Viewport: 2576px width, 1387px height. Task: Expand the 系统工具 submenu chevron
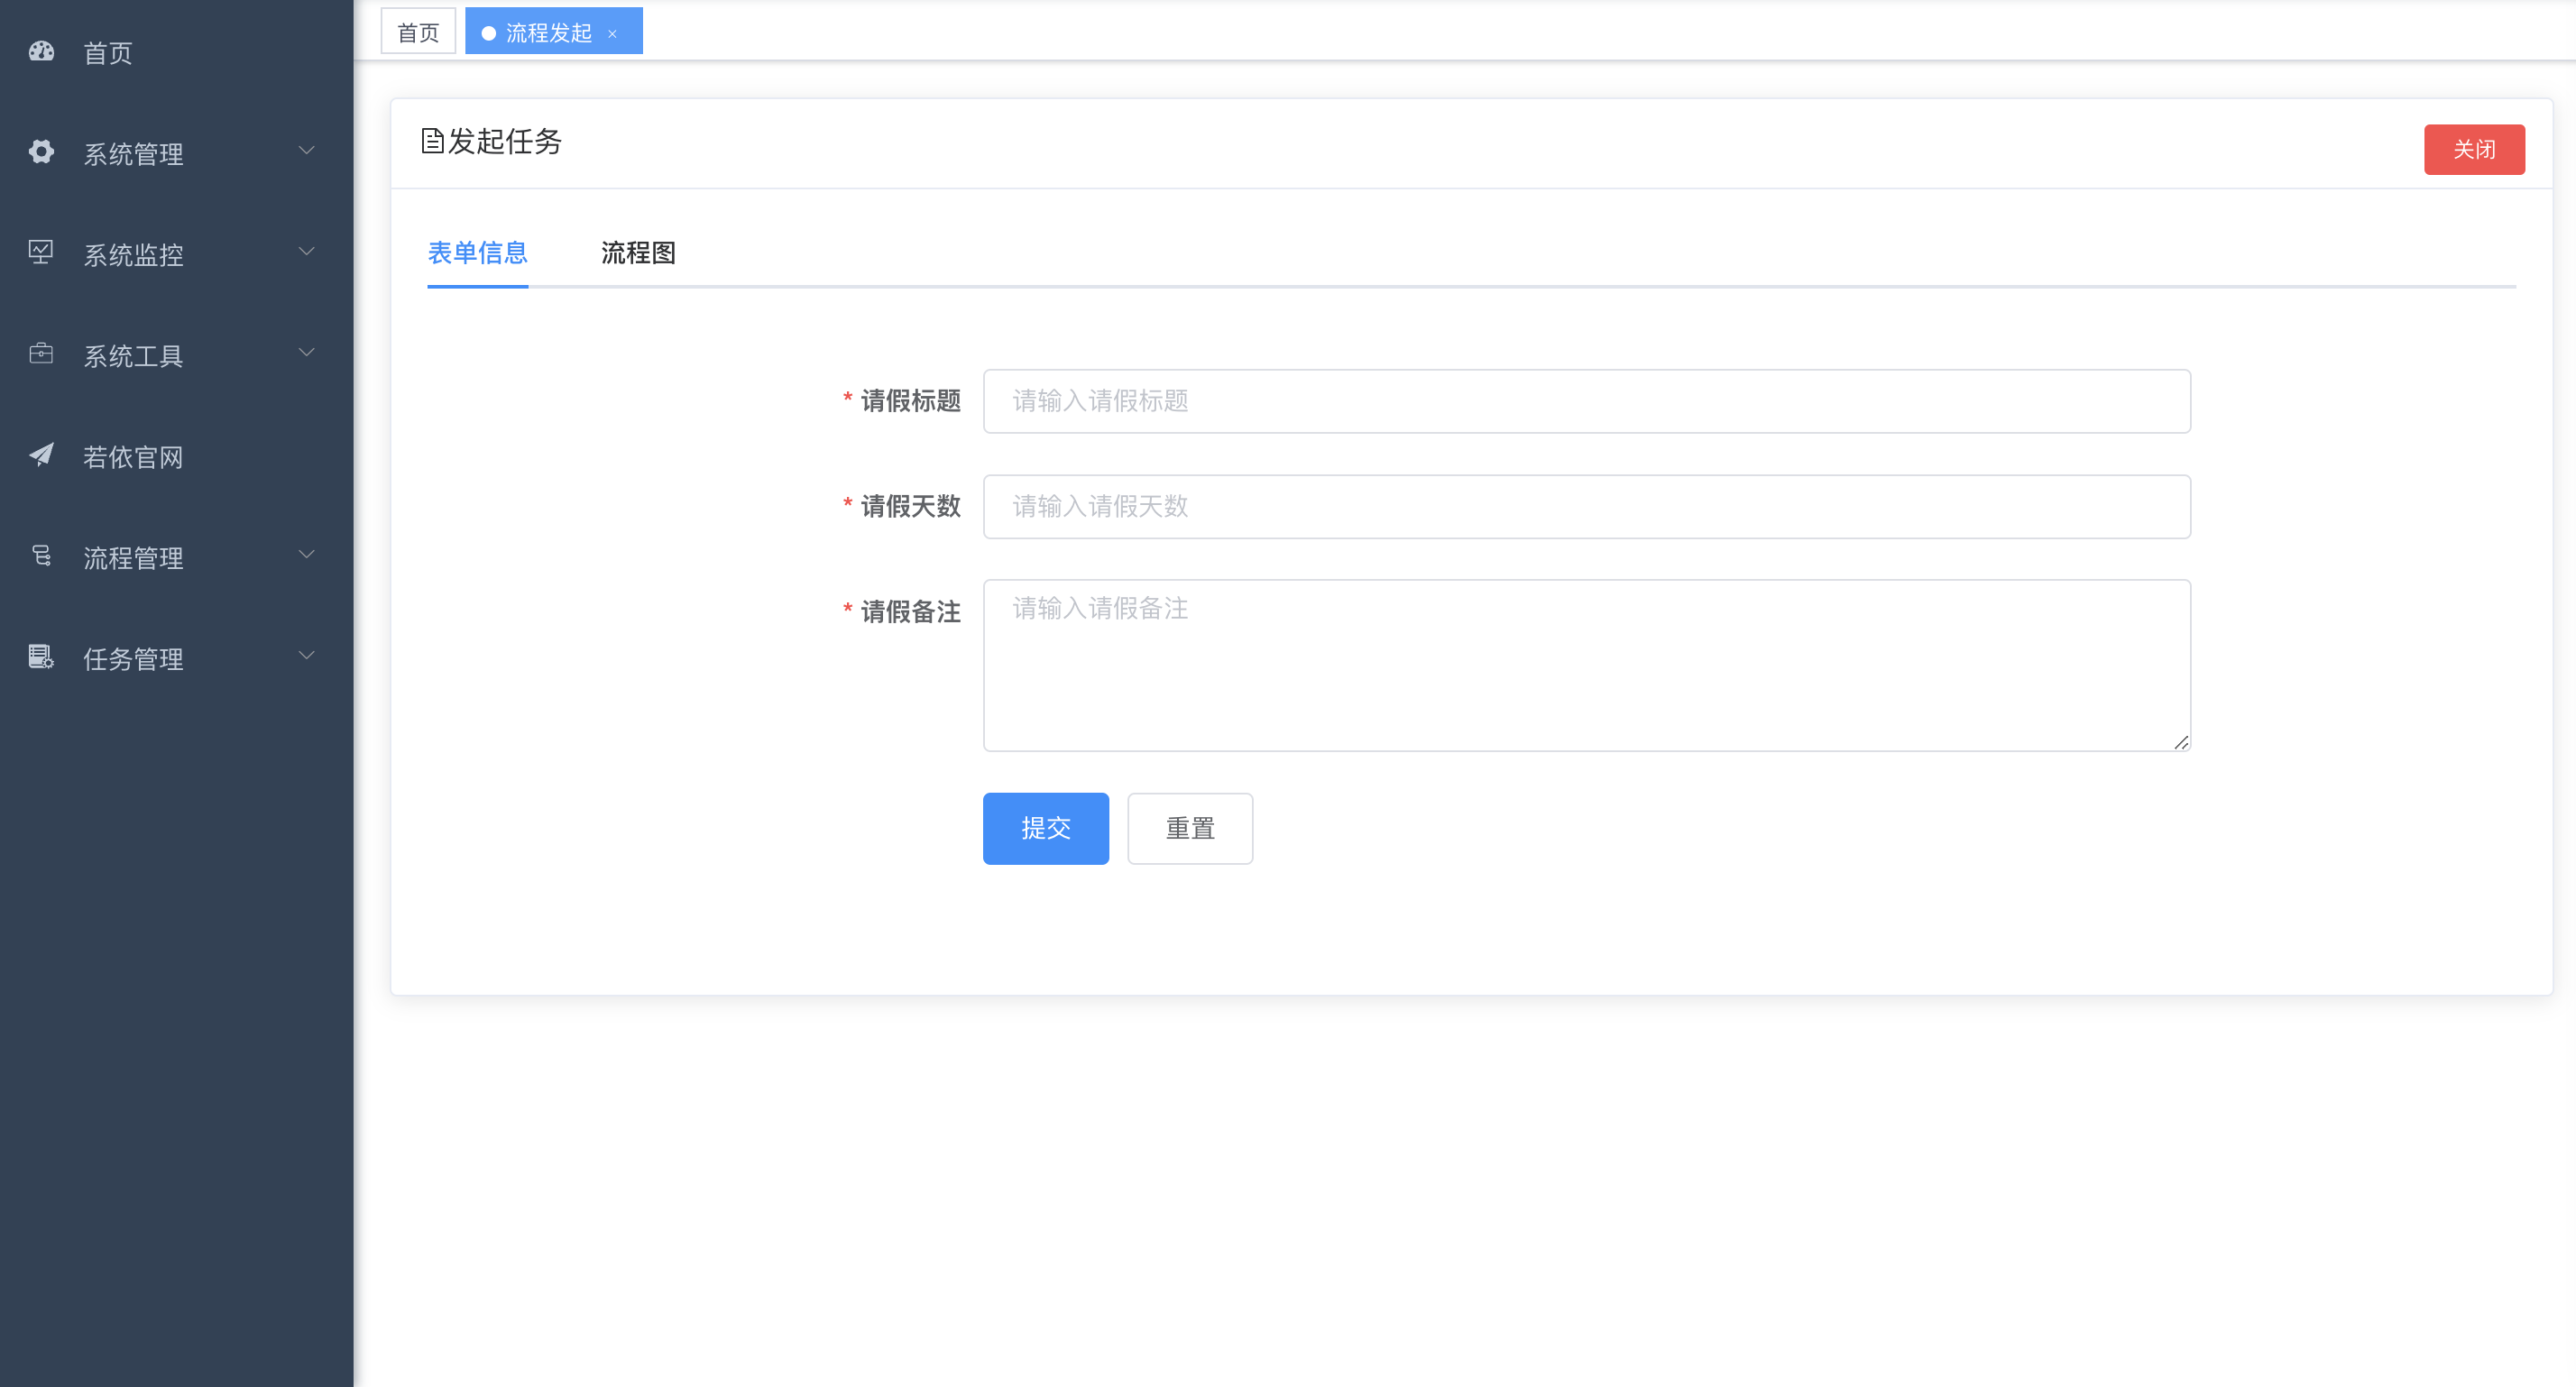coord(307,353)
